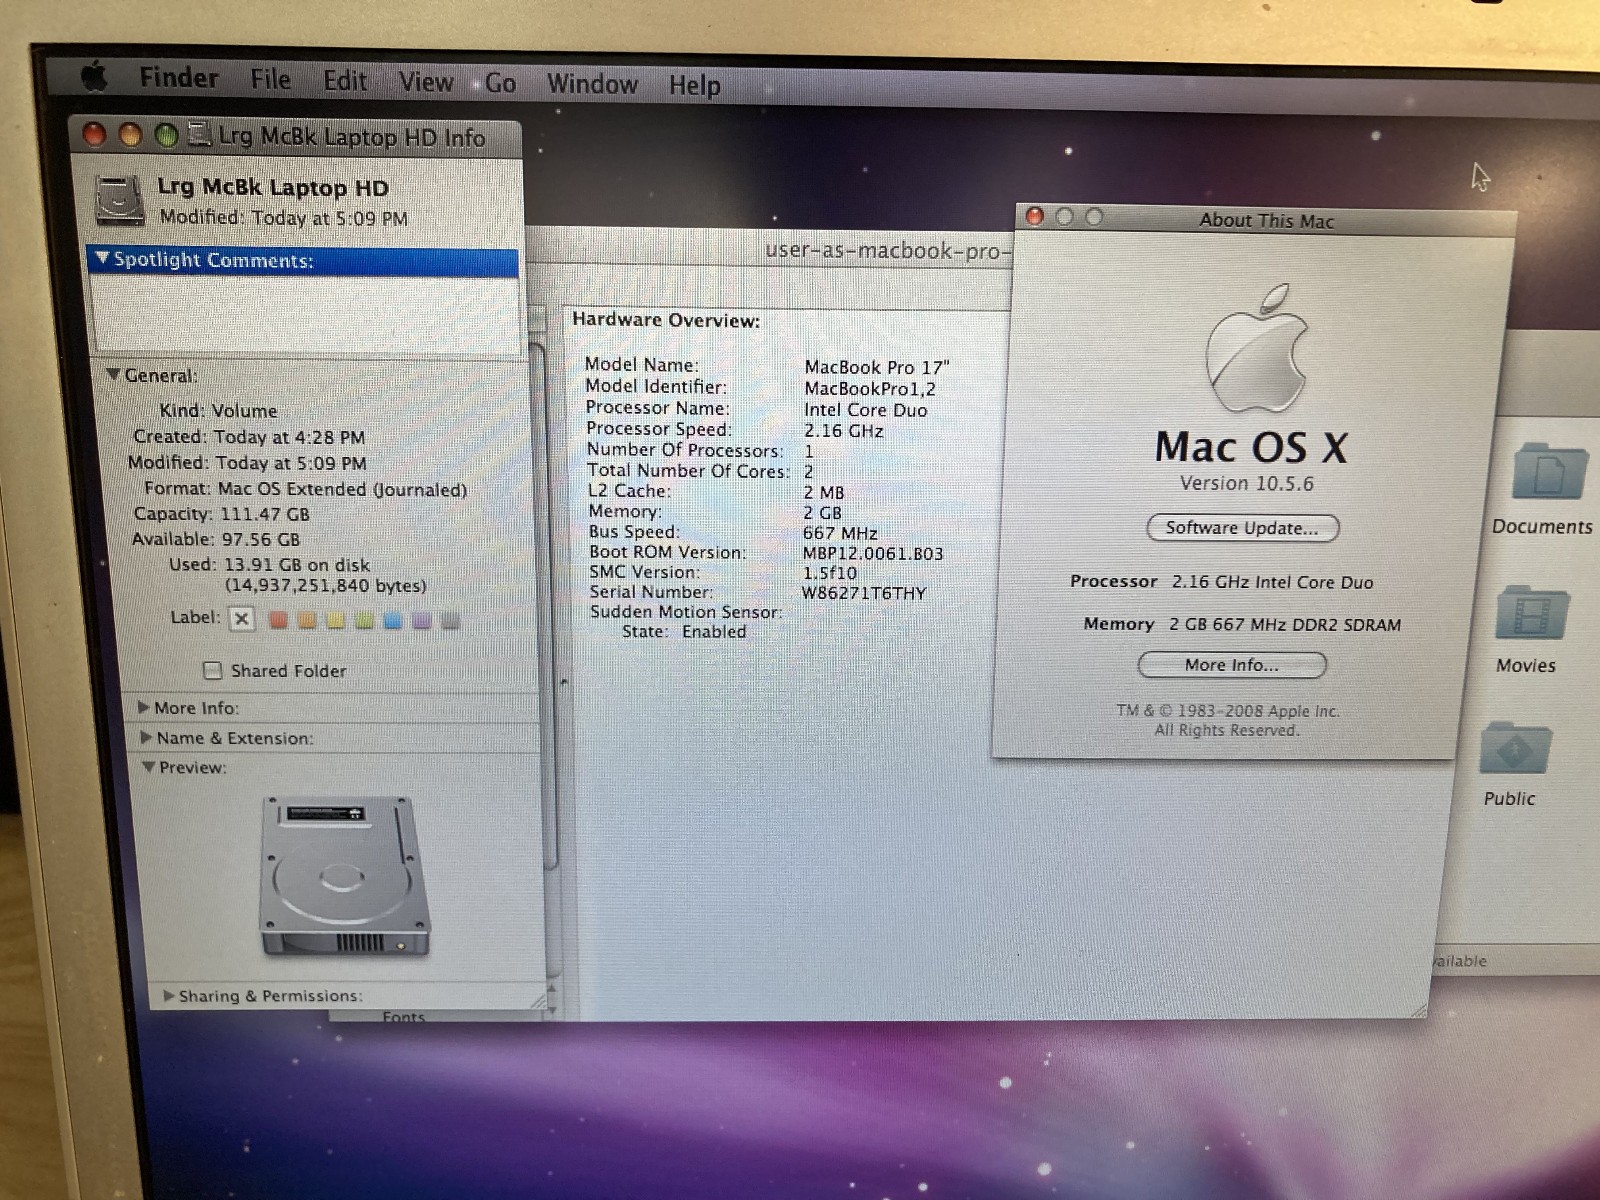This screenshot has width=1600, height=1200.
Task: Collapse the Spotlight Comments section
Action: click(x=102, y=259)
